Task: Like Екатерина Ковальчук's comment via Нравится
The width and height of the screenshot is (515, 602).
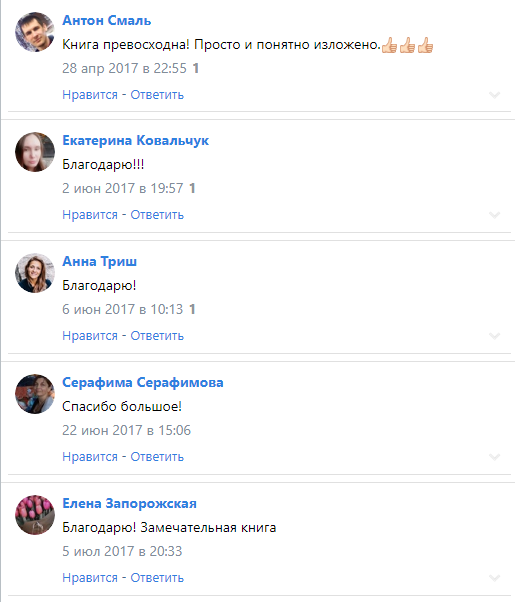Action: pyautogui.click(x=90, y=215)
